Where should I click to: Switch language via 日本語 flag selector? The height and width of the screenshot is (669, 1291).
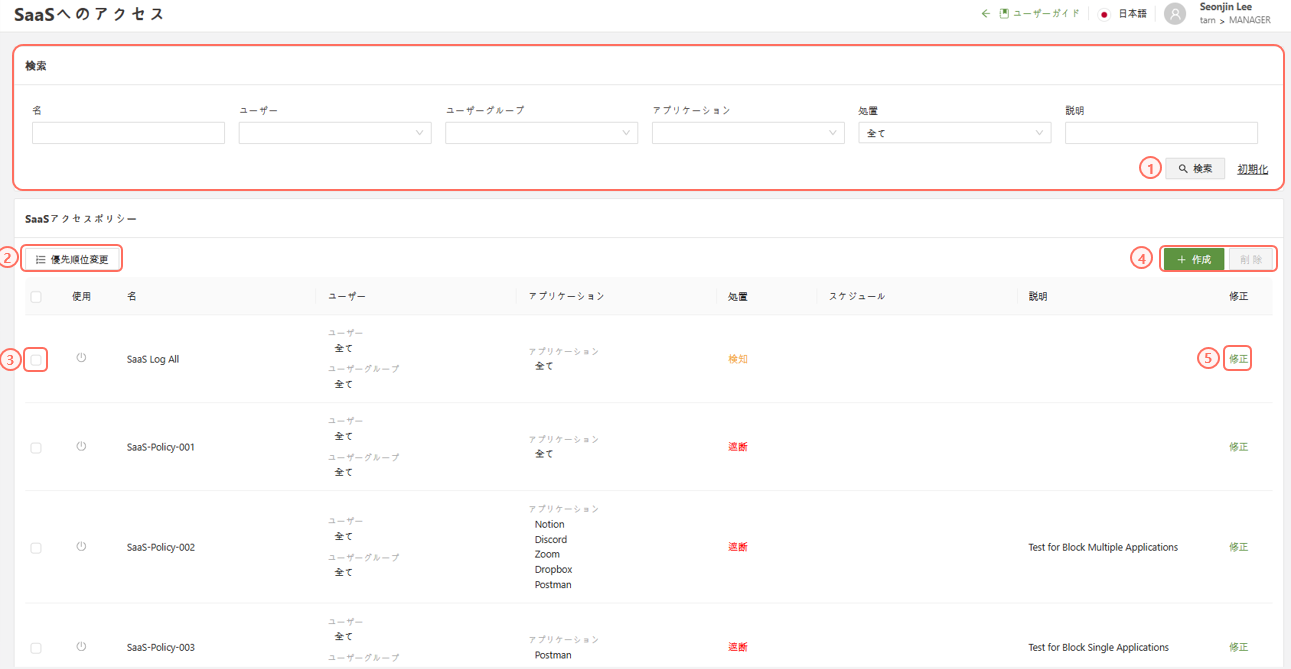1123,14
